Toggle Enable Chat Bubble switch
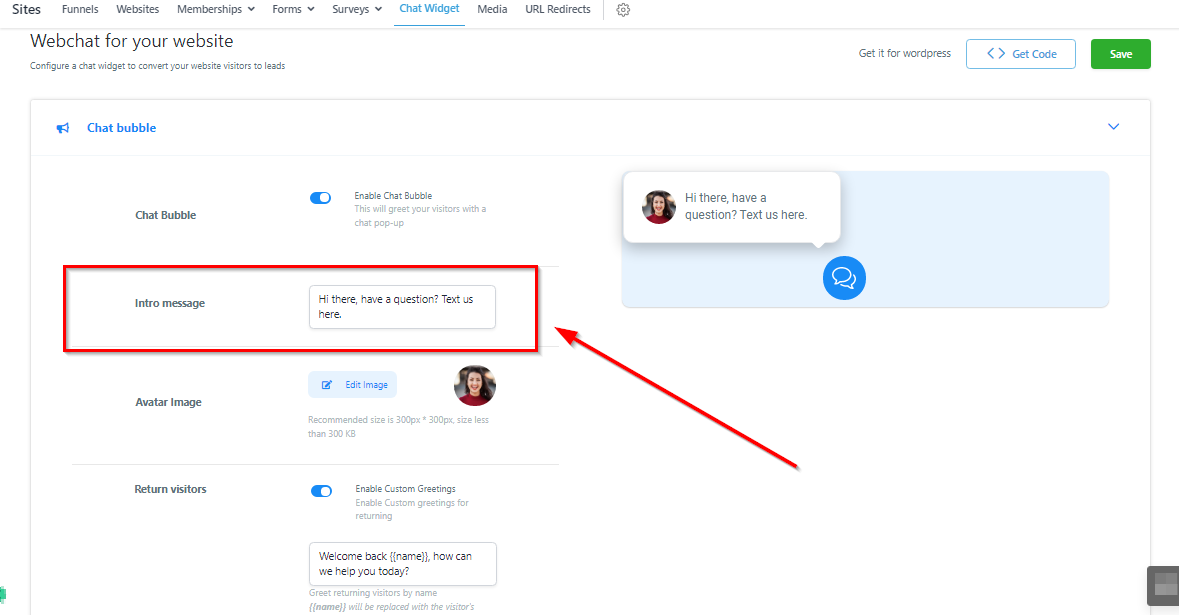 pos(321,198)
